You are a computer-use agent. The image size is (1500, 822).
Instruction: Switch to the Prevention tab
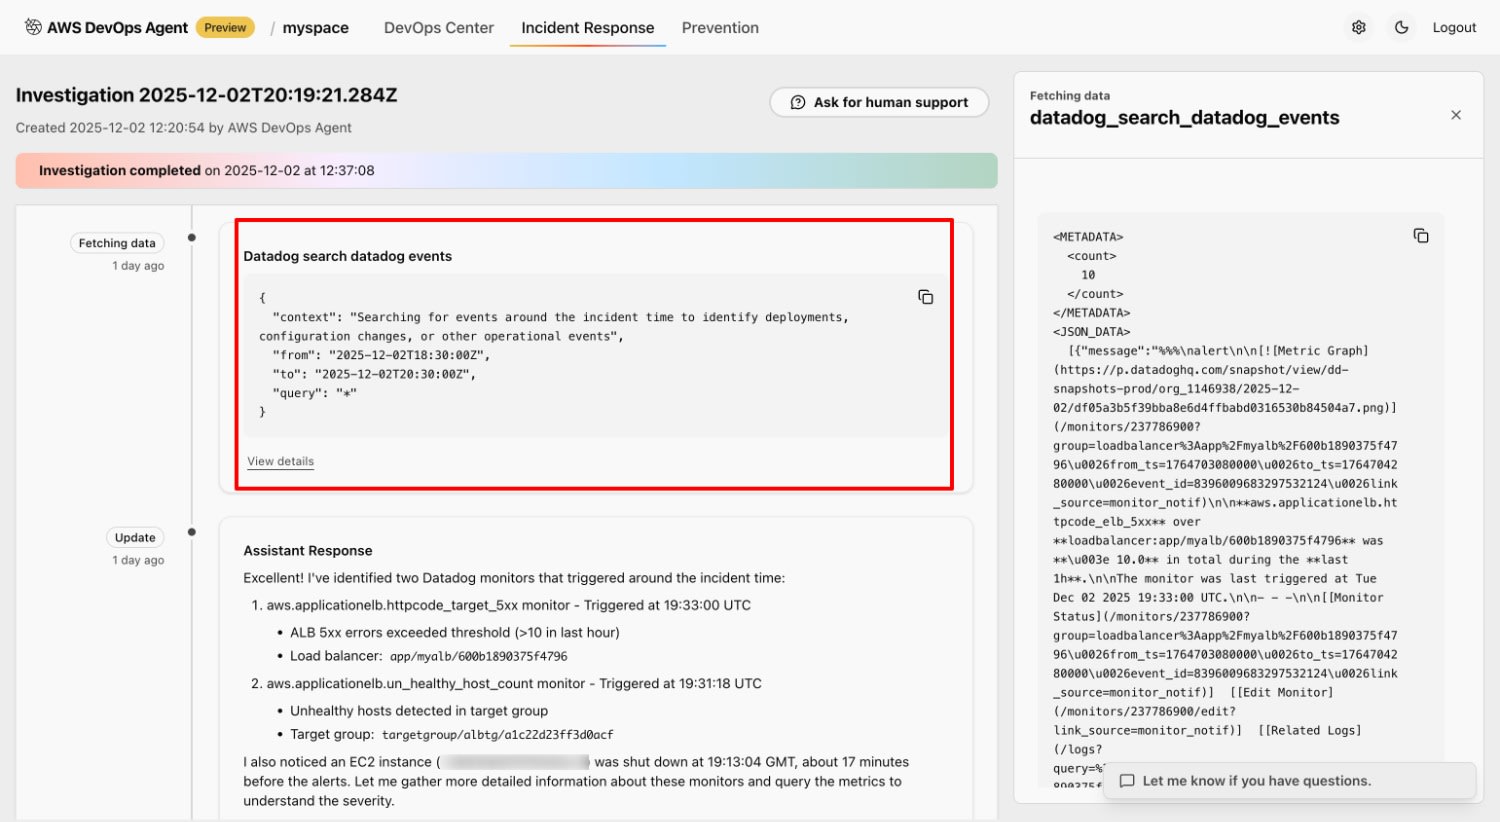(x=720, y=28)
